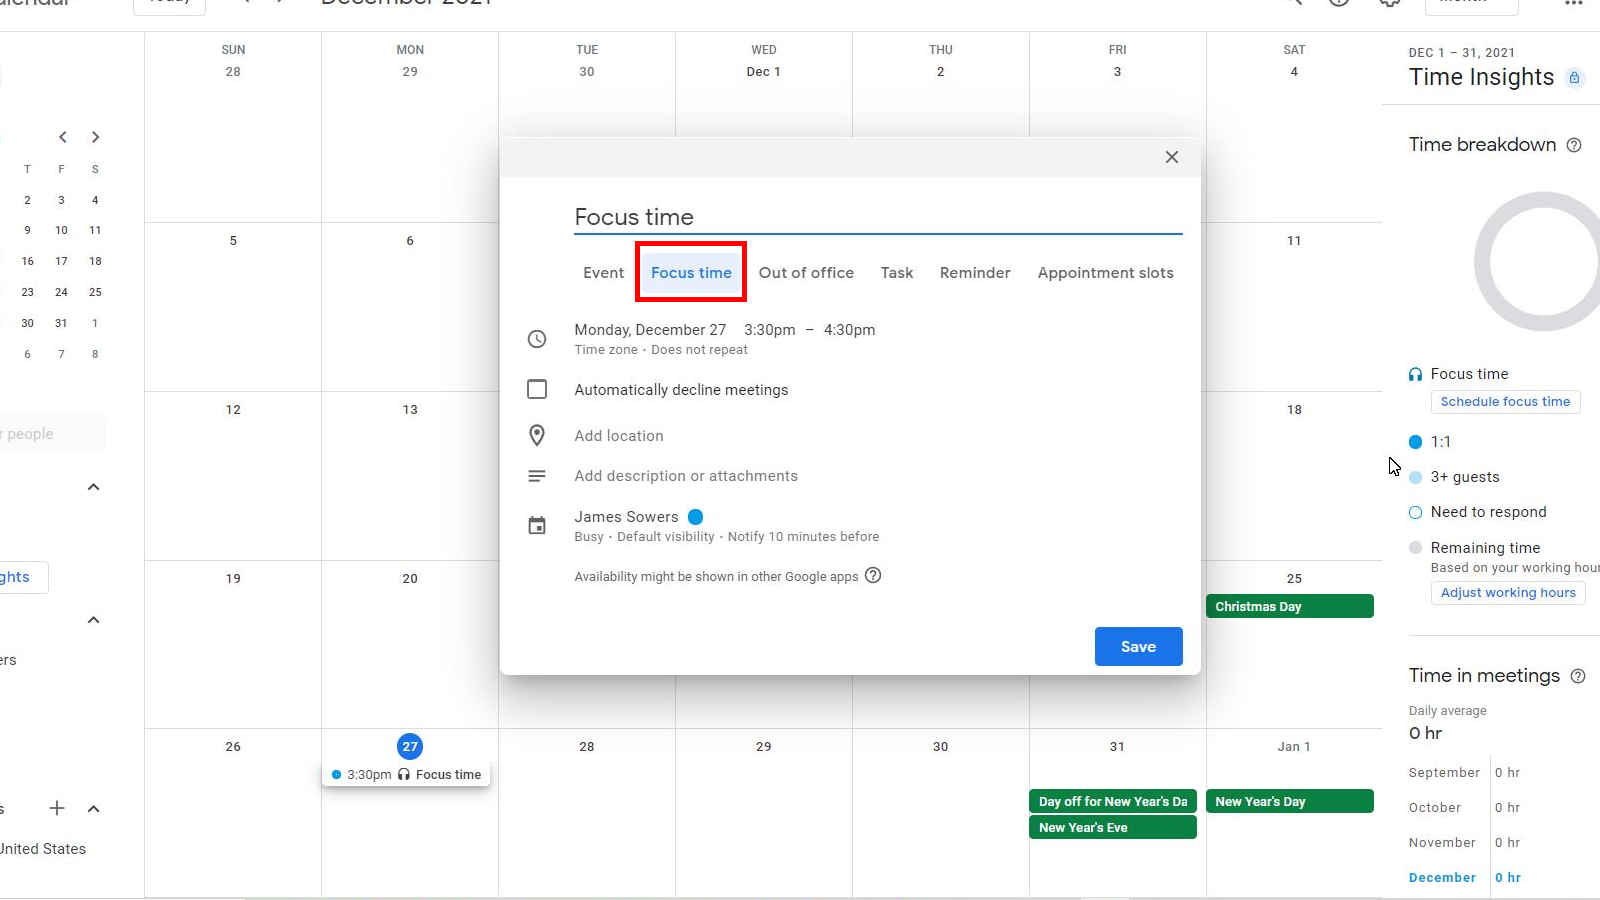Image resolution: width=1600 pixels, height=900 pixels.
Task: Go to next month in mini calendar
Action: tap(96, 137)
